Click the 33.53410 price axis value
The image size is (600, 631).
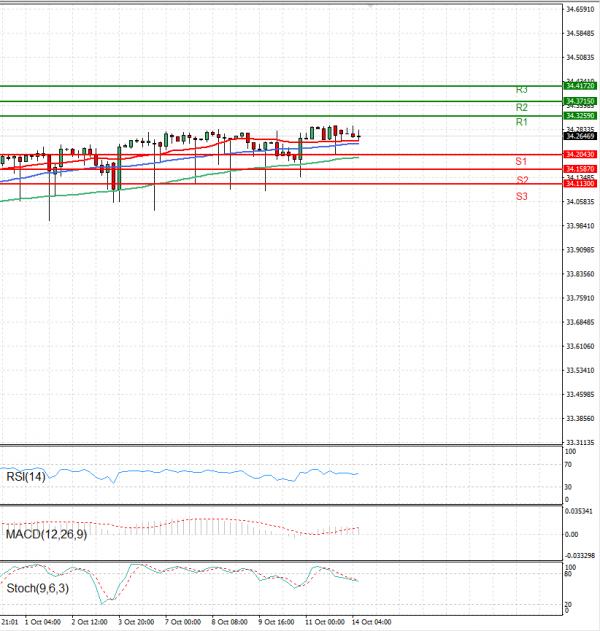click(x=580, y=370)
